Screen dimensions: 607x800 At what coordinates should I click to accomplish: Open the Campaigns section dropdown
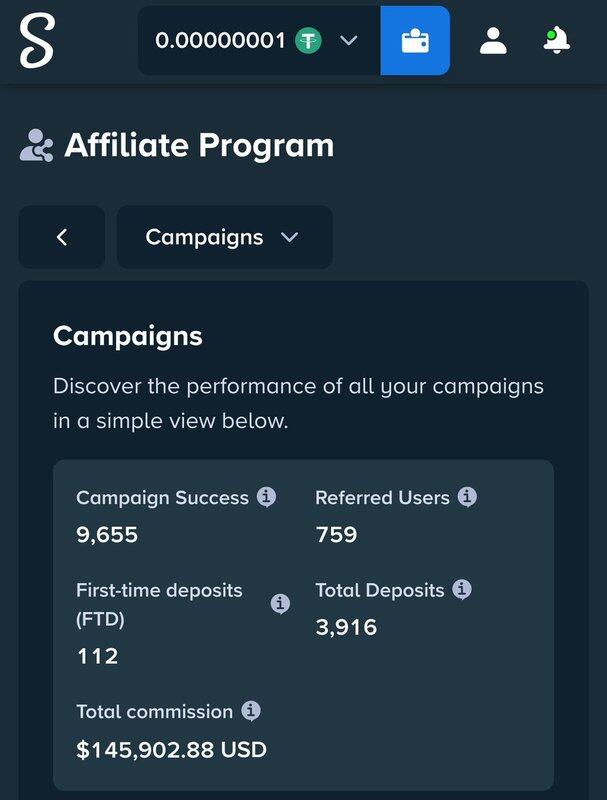(x=224, y=237)
